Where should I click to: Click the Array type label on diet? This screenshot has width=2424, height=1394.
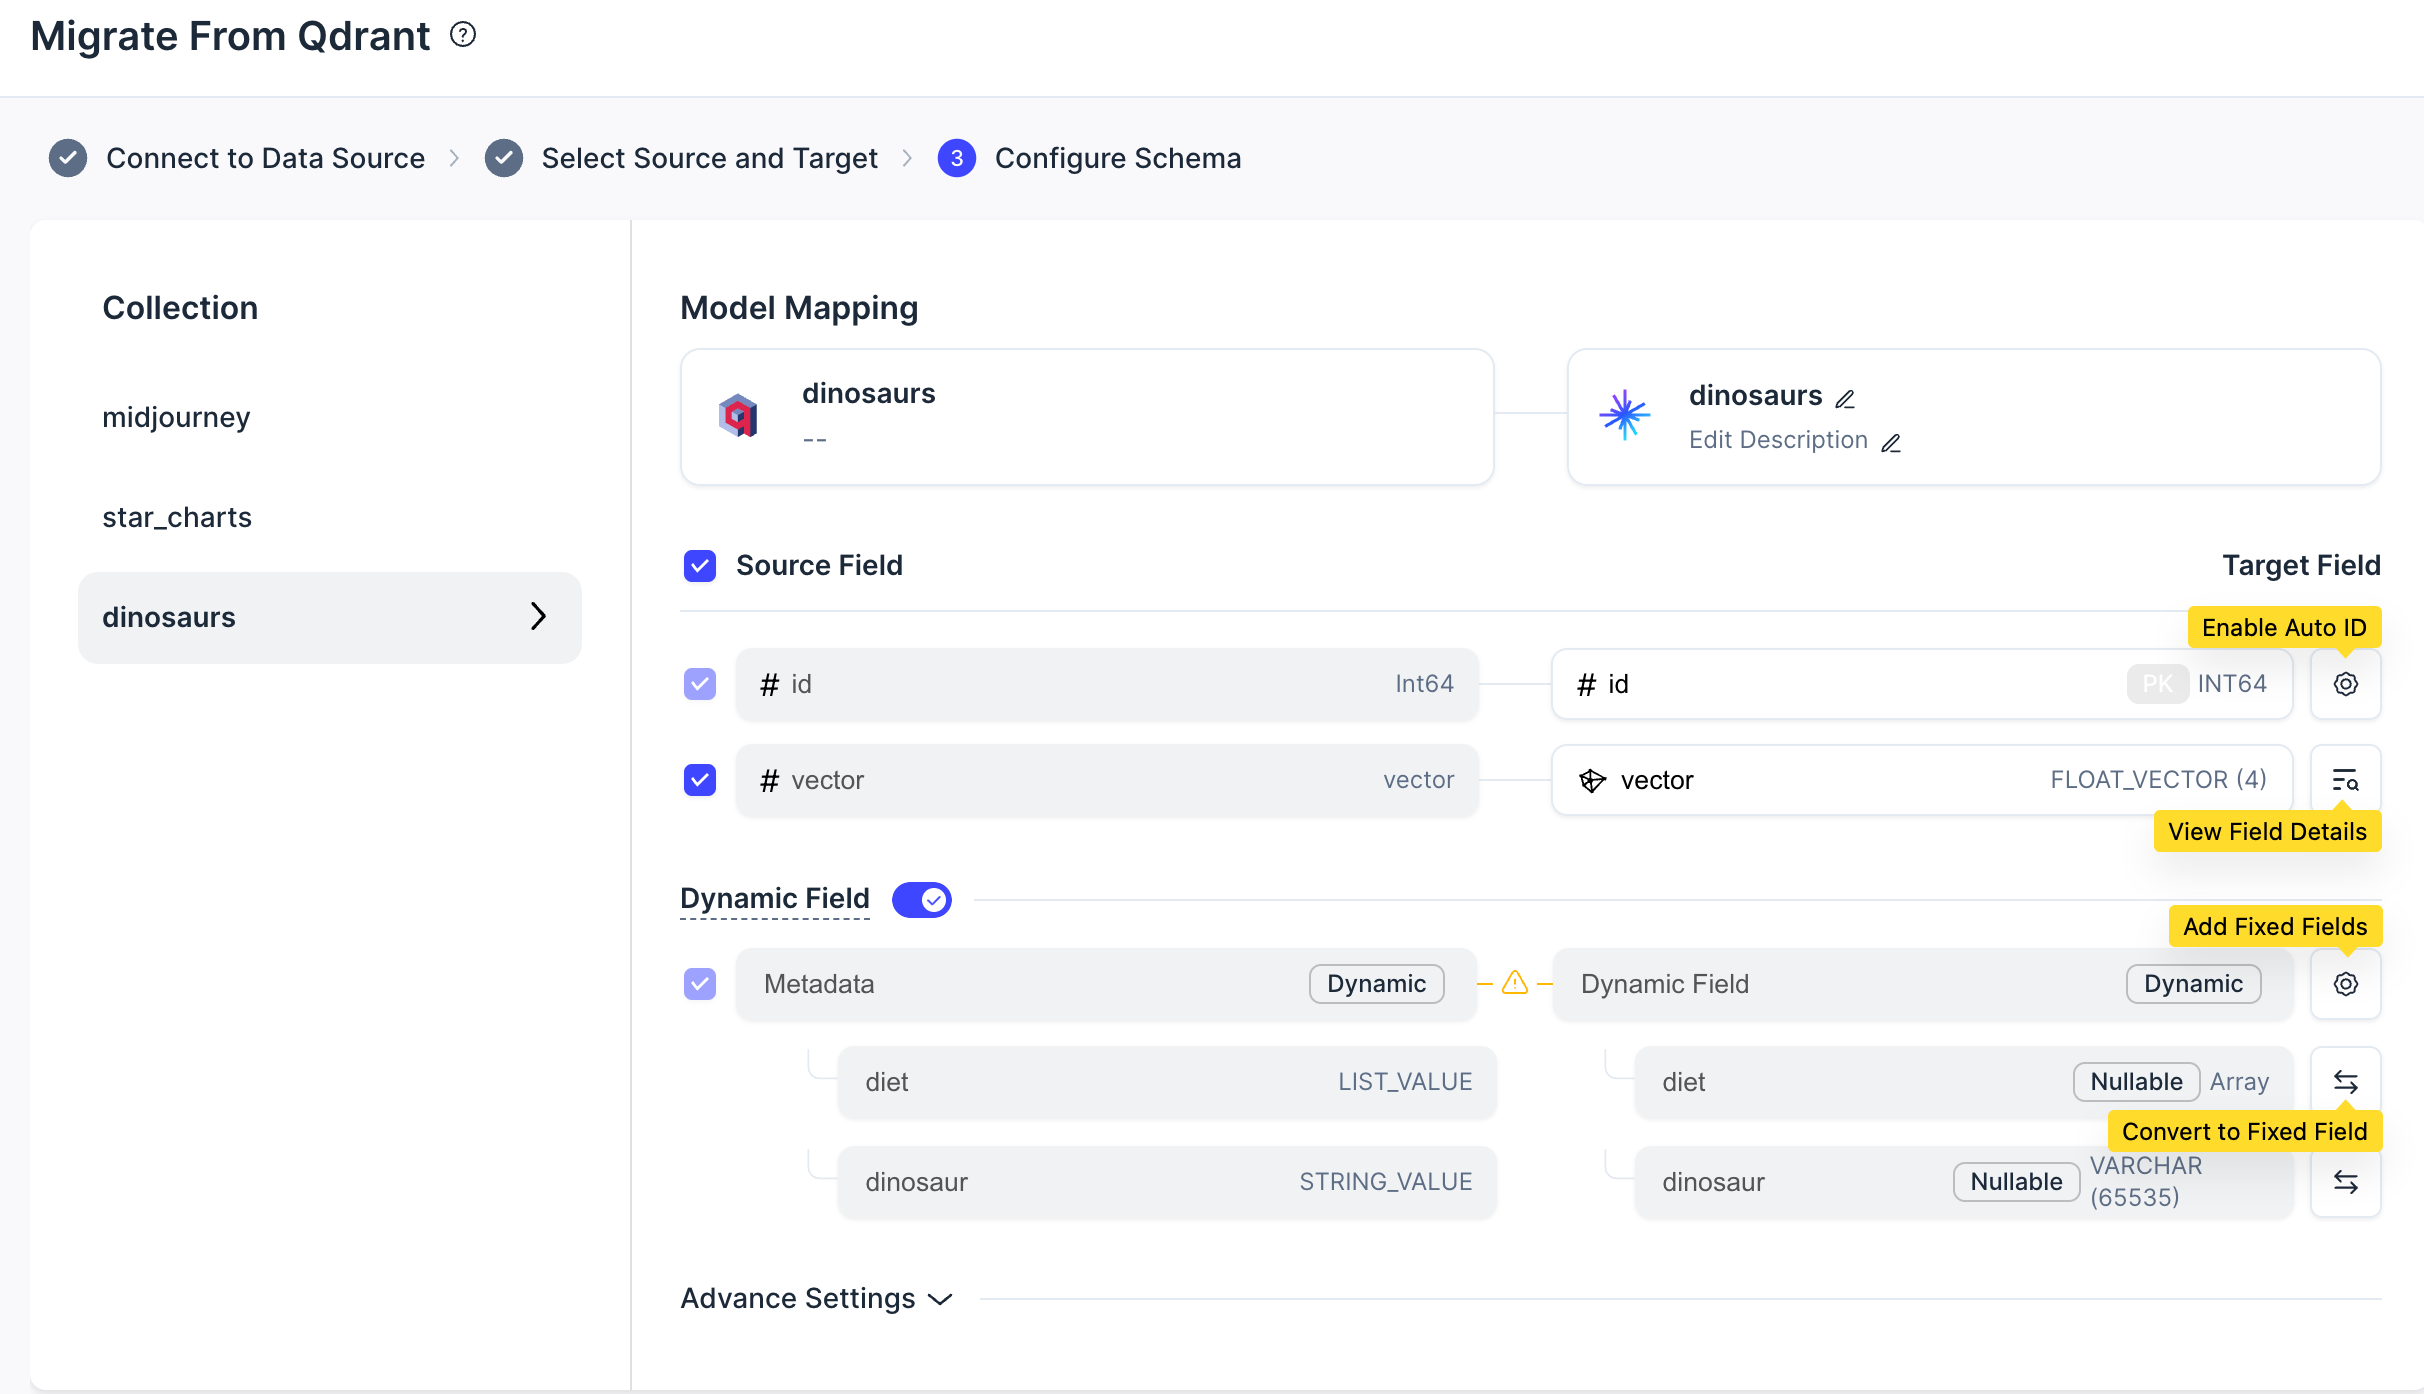point(2239,1082)
